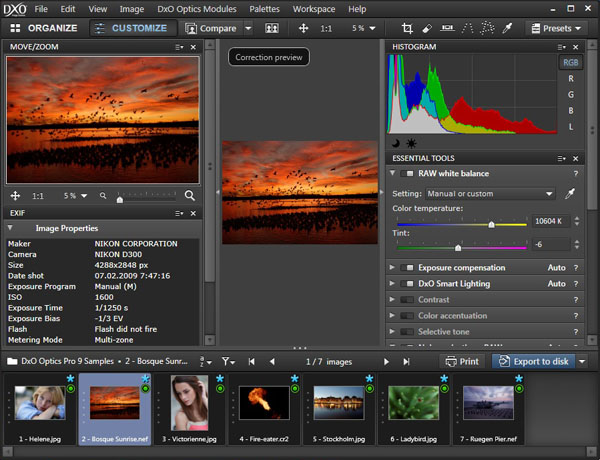The image size is (600, 460).
Task: Switch to the ORGANIZE tab
Action: (43, 28)
